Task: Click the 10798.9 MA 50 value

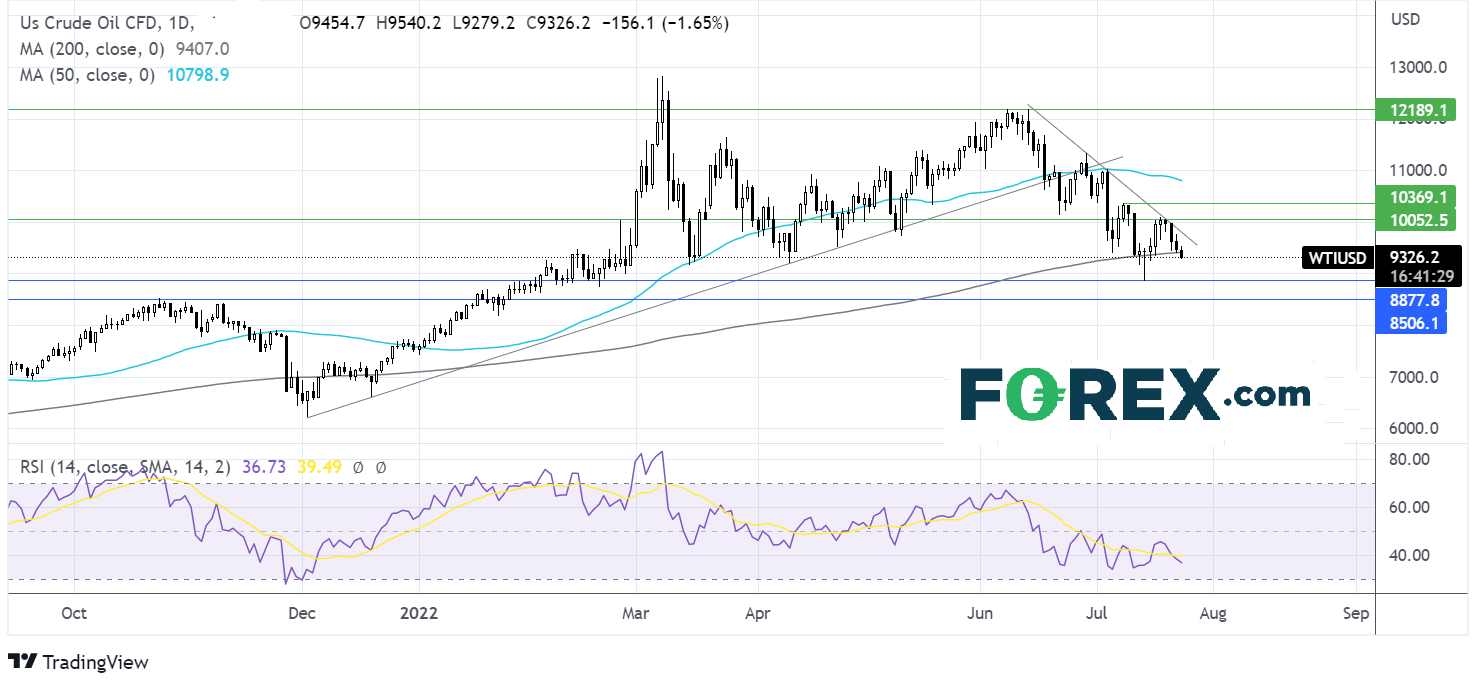Action: tap(200, 74)
